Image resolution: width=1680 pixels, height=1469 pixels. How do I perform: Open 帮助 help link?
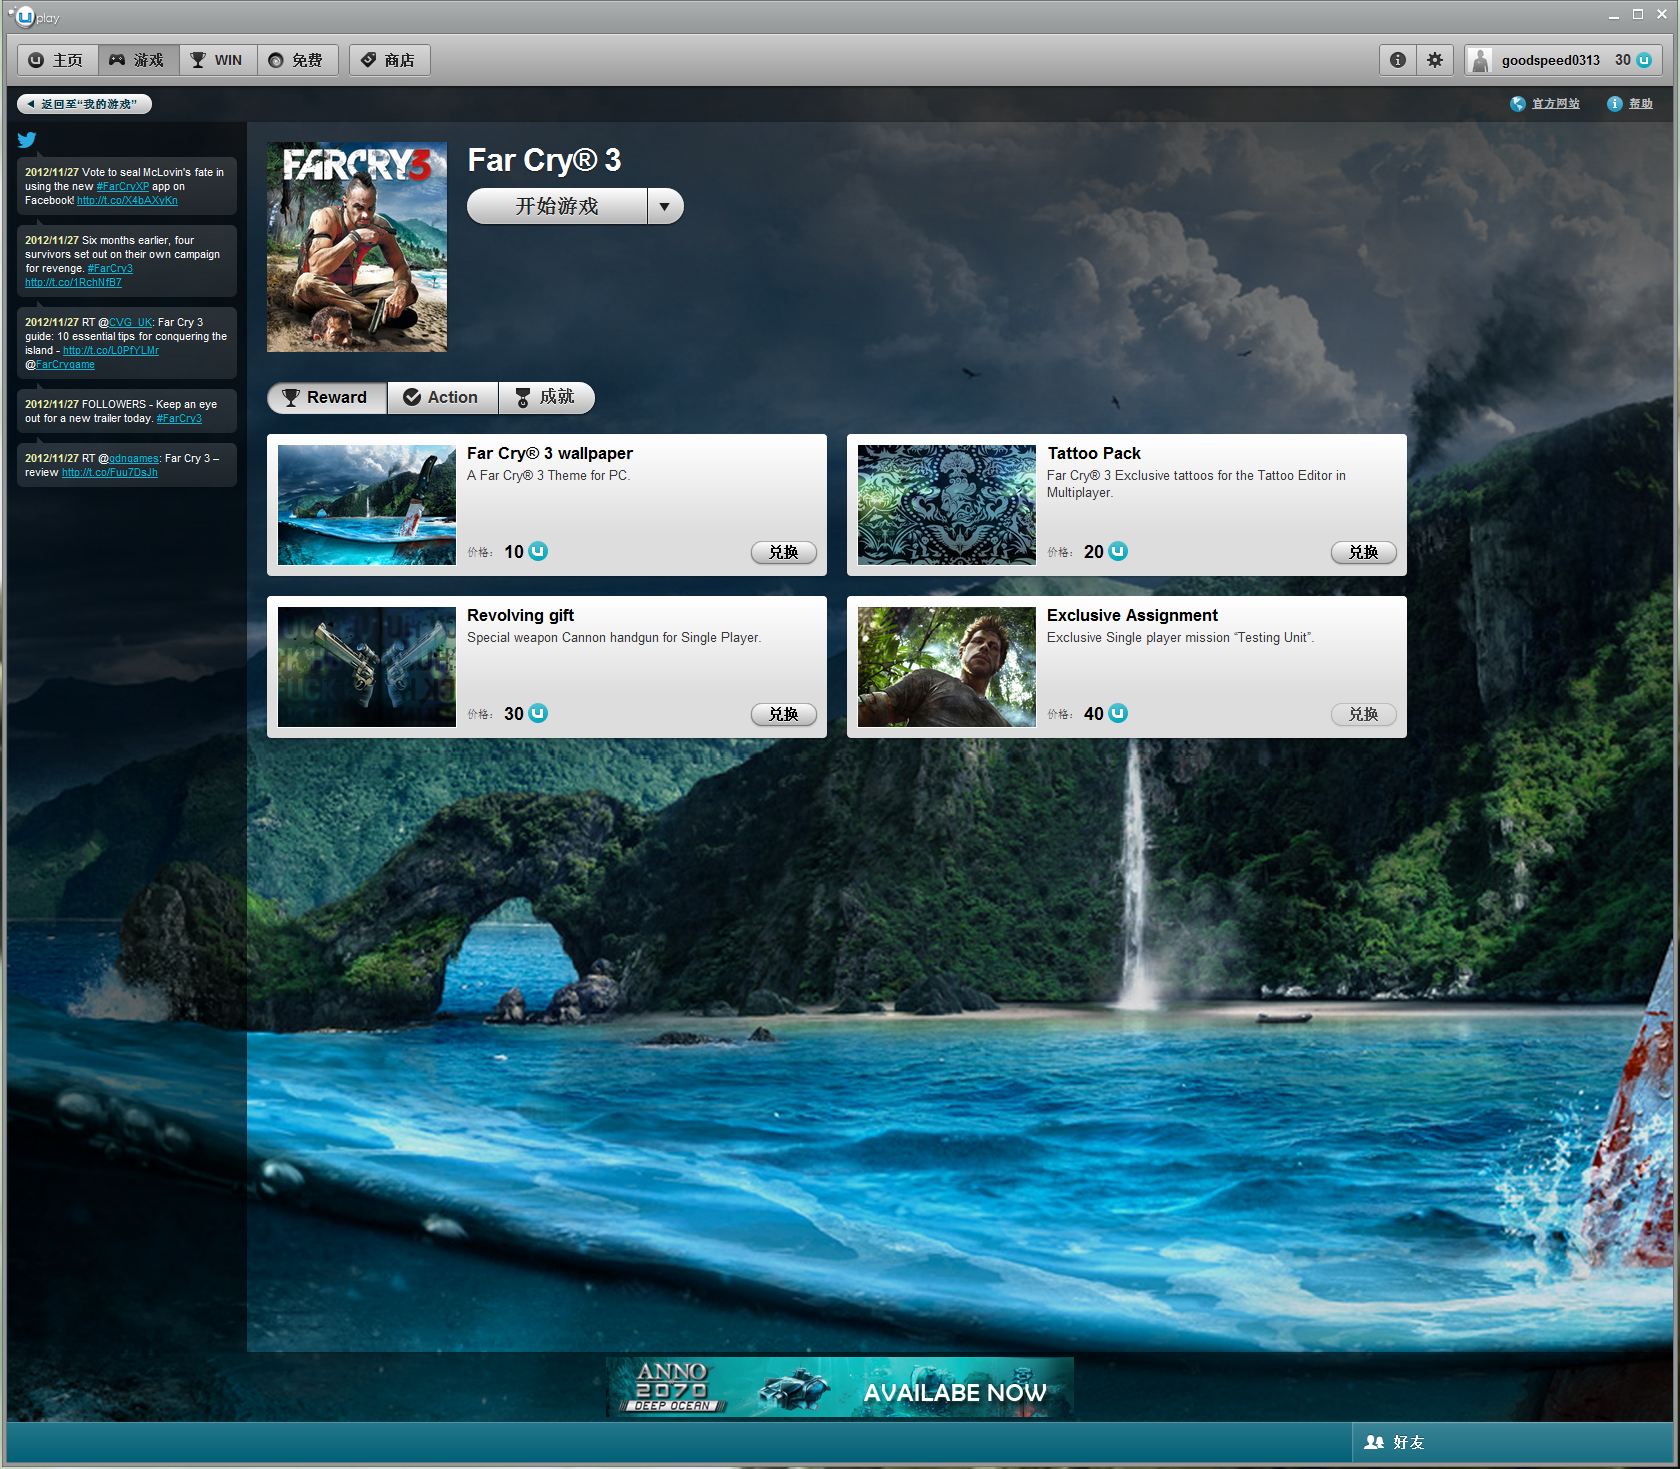click(1640, 104)
